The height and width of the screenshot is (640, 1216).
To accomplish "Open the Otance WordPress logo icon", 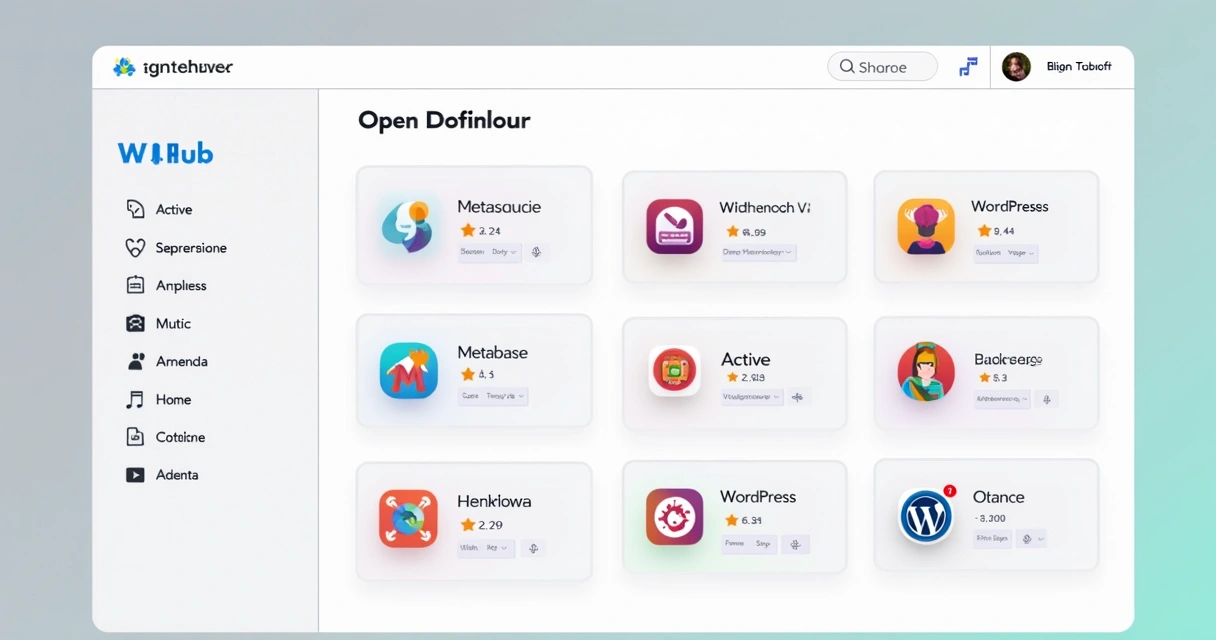I will coord(925,516).
